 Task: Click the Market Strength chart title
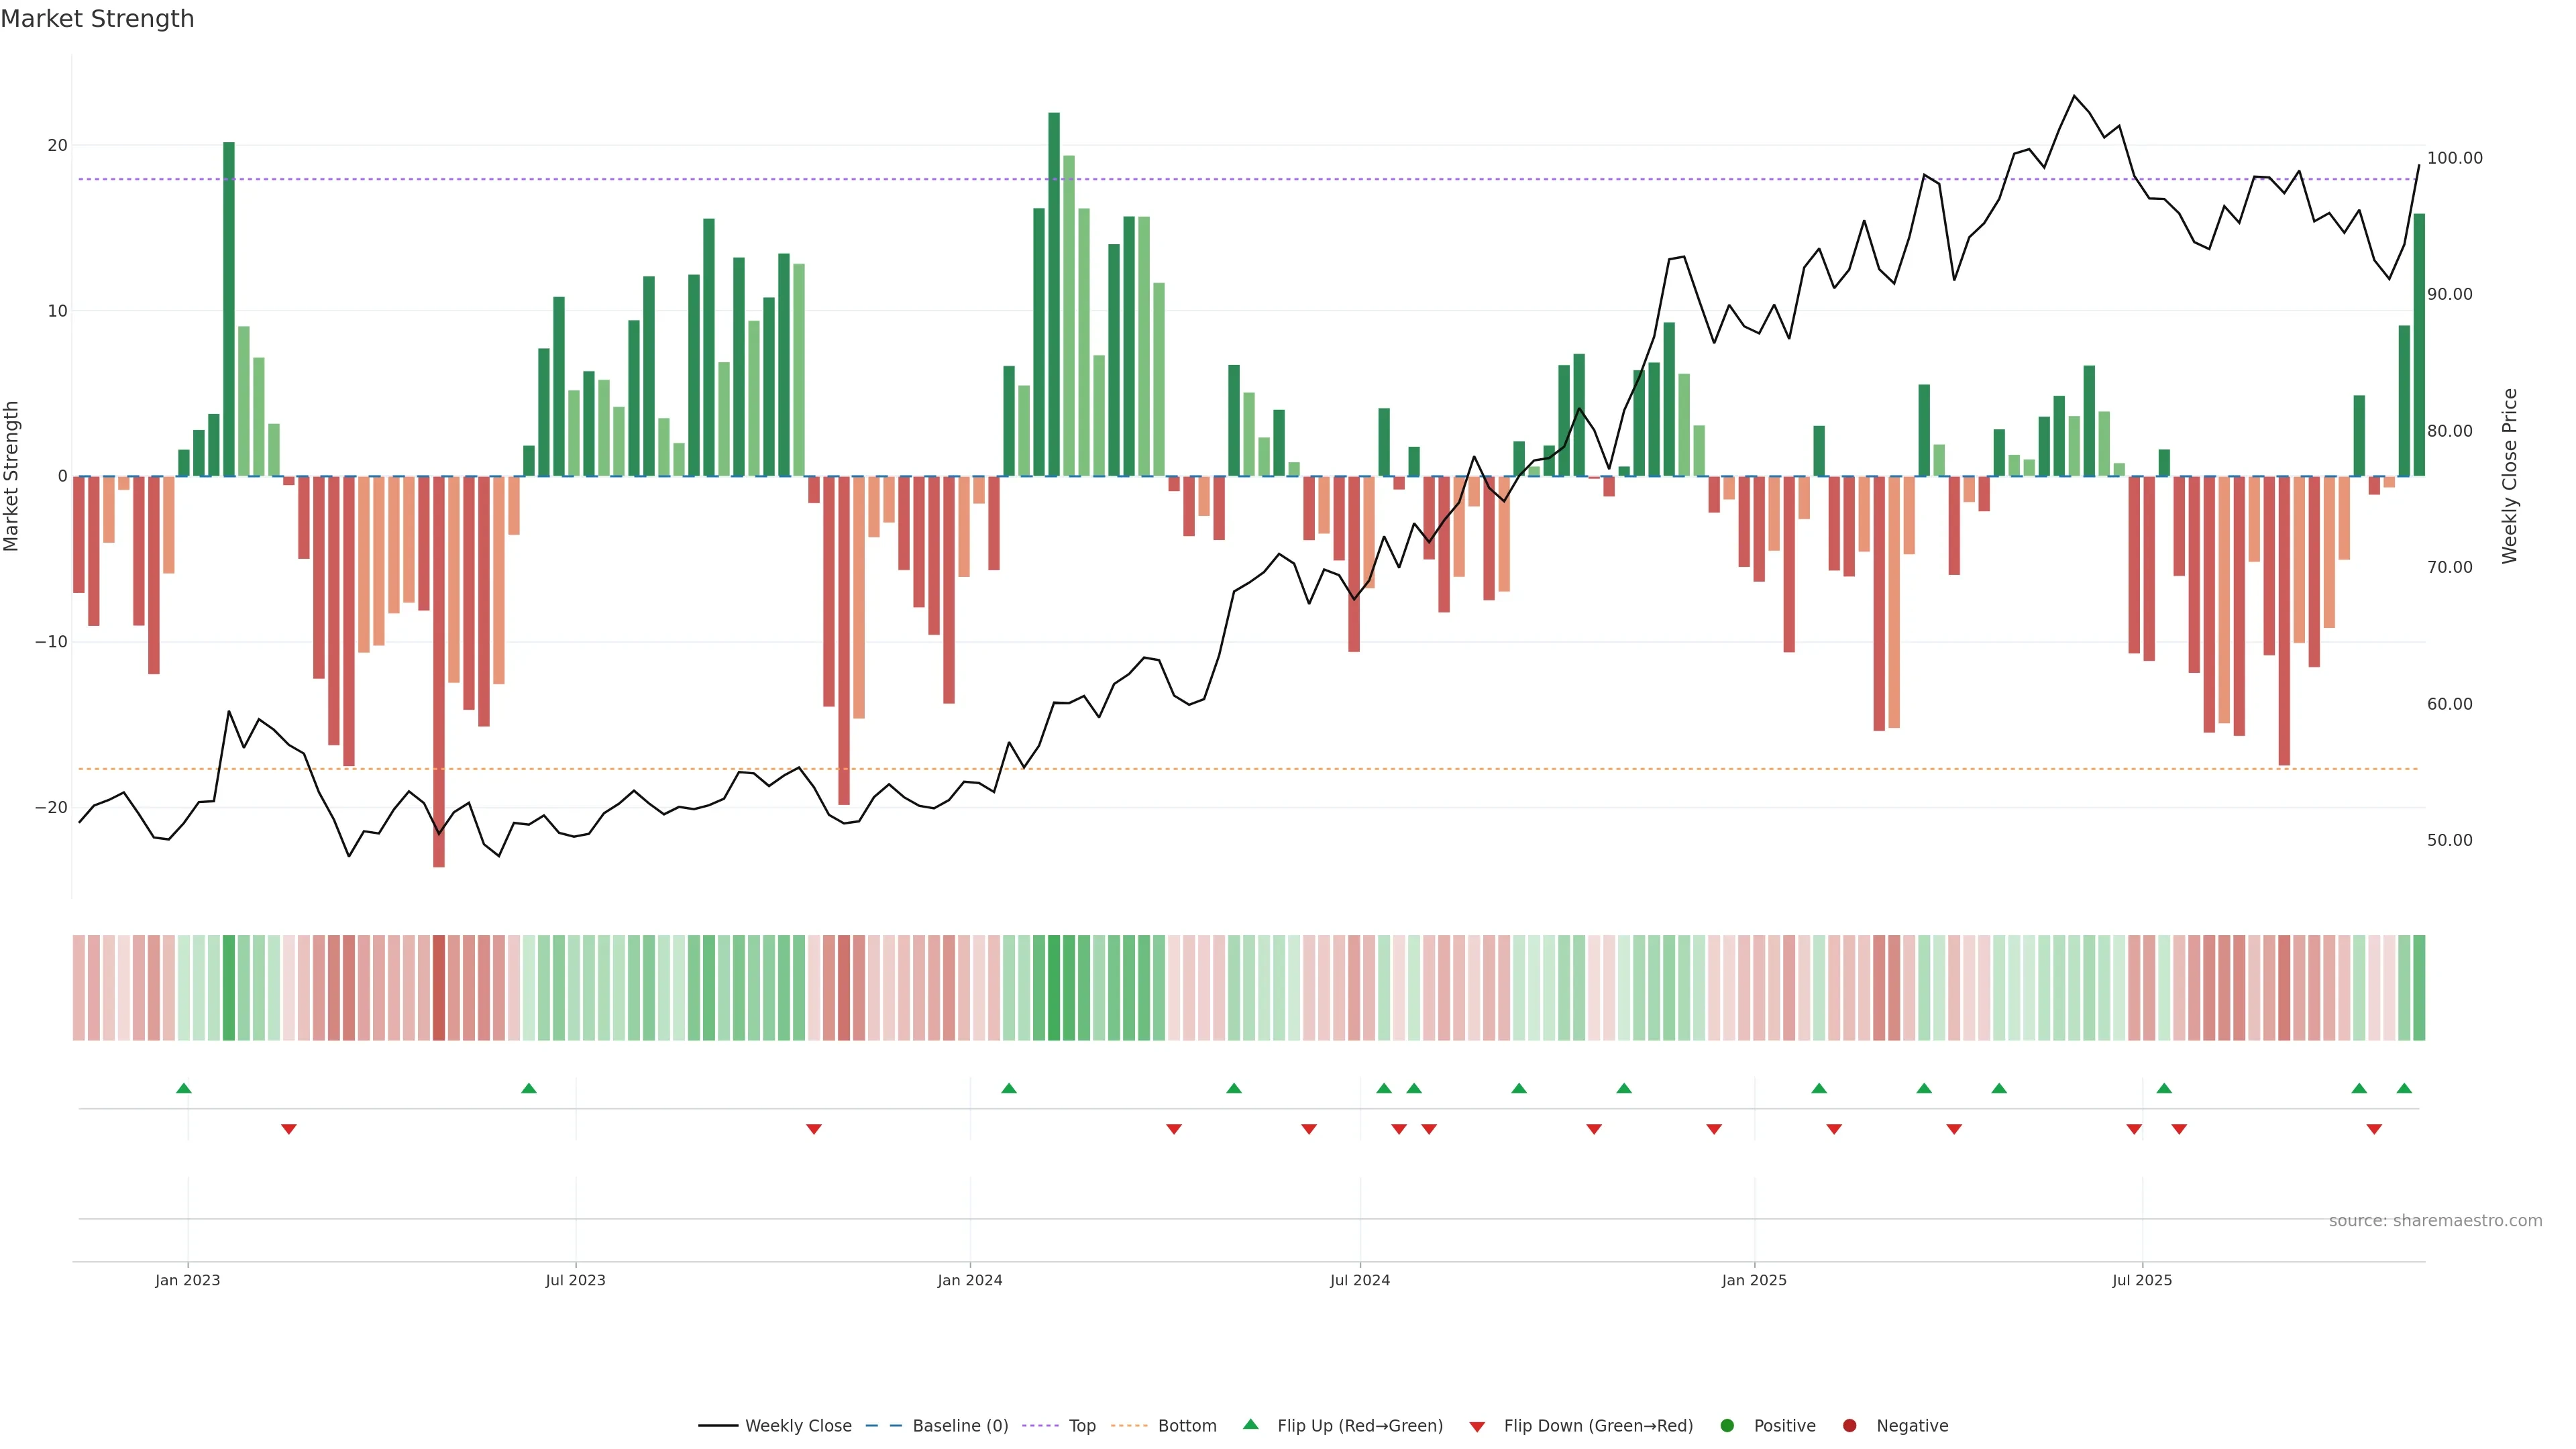click(97, 19)
